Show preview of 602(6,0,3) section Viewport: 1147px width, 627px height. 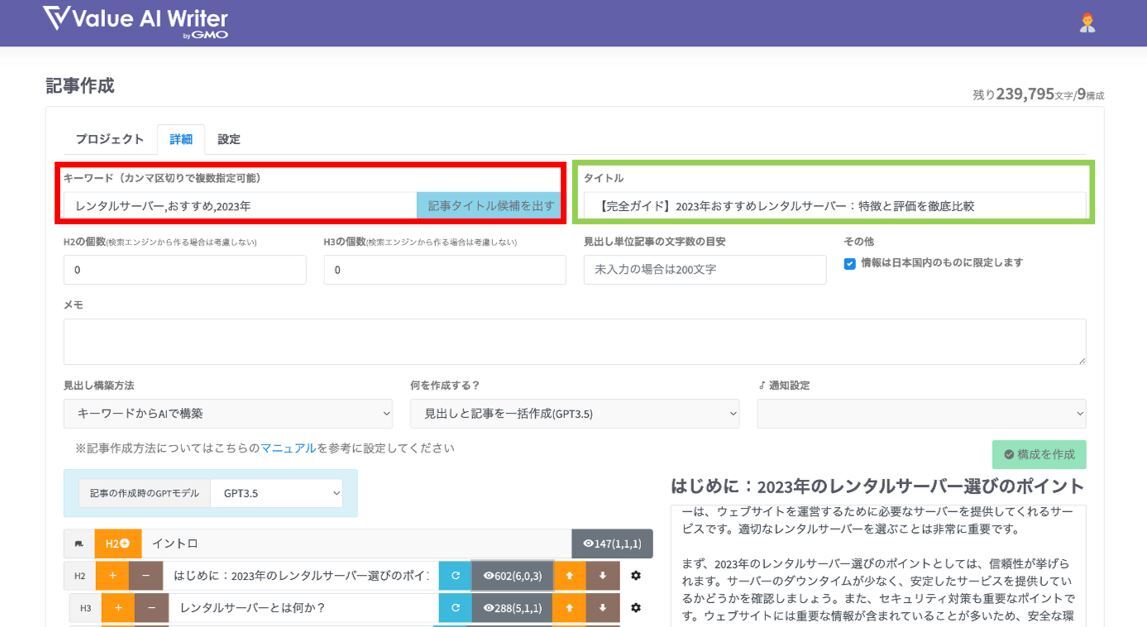pyautogui.click(x=513, y=576)
